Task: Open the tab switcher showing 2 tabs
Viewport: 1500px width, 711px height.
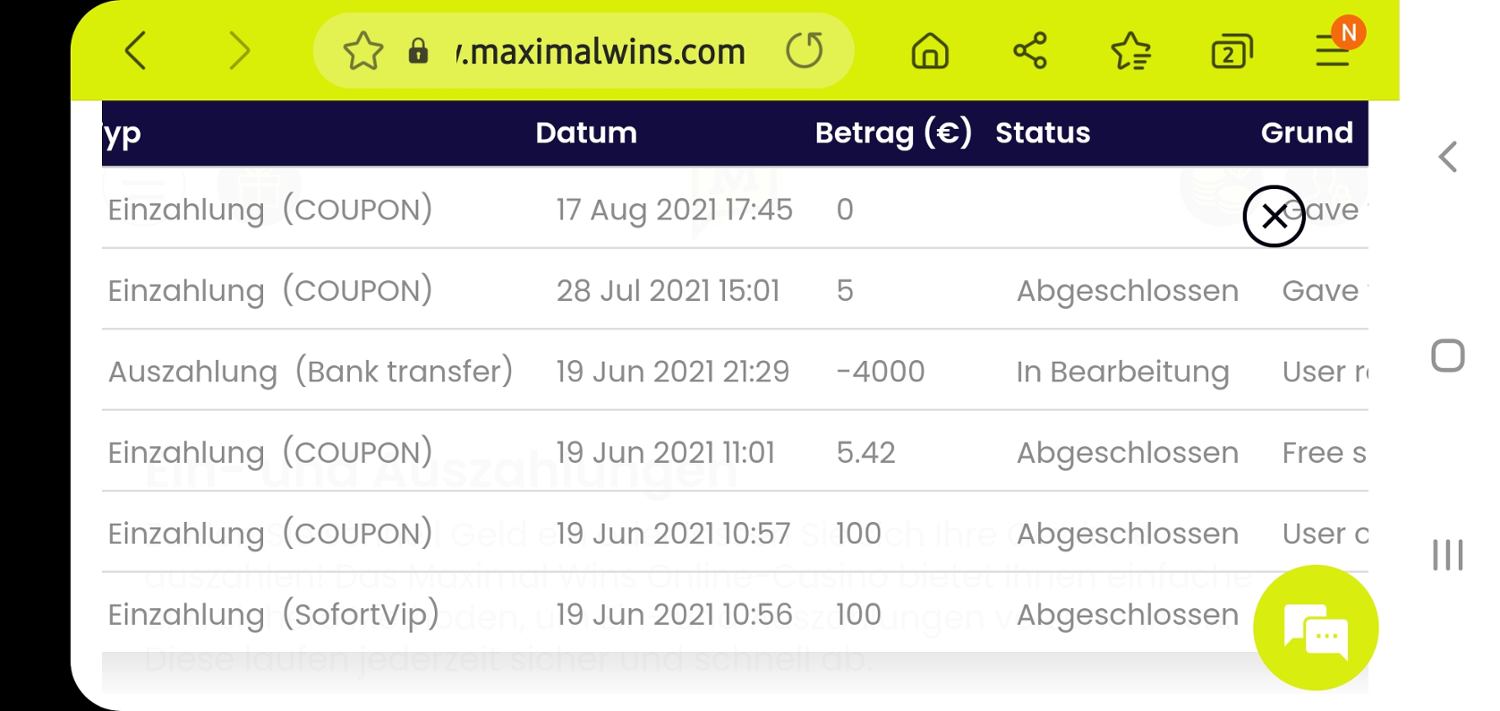Action: 1231,53
